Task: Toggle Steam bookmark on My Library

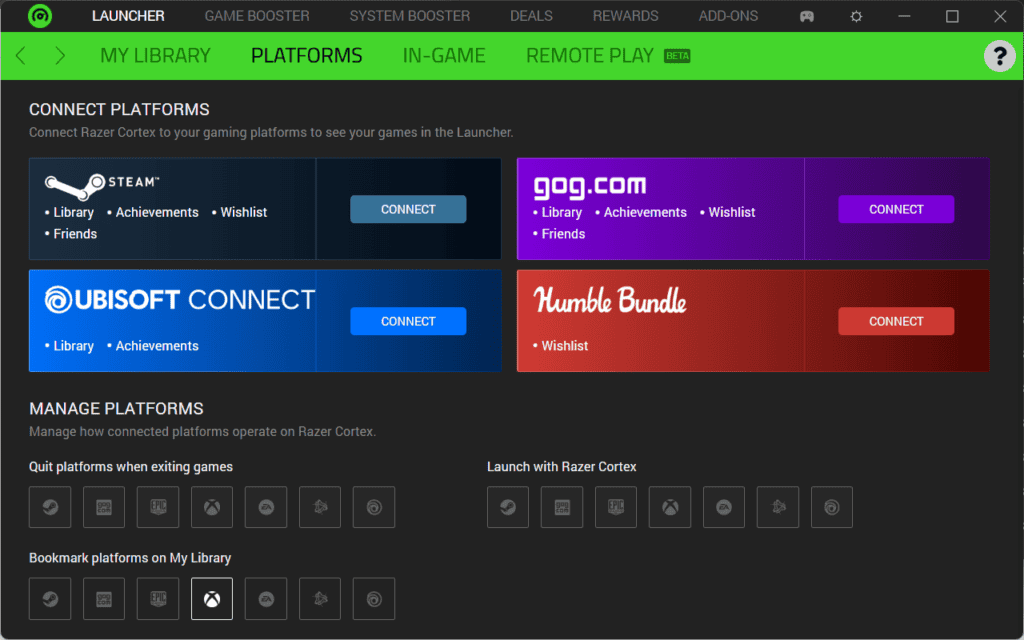Action: [x=50, y=598]
